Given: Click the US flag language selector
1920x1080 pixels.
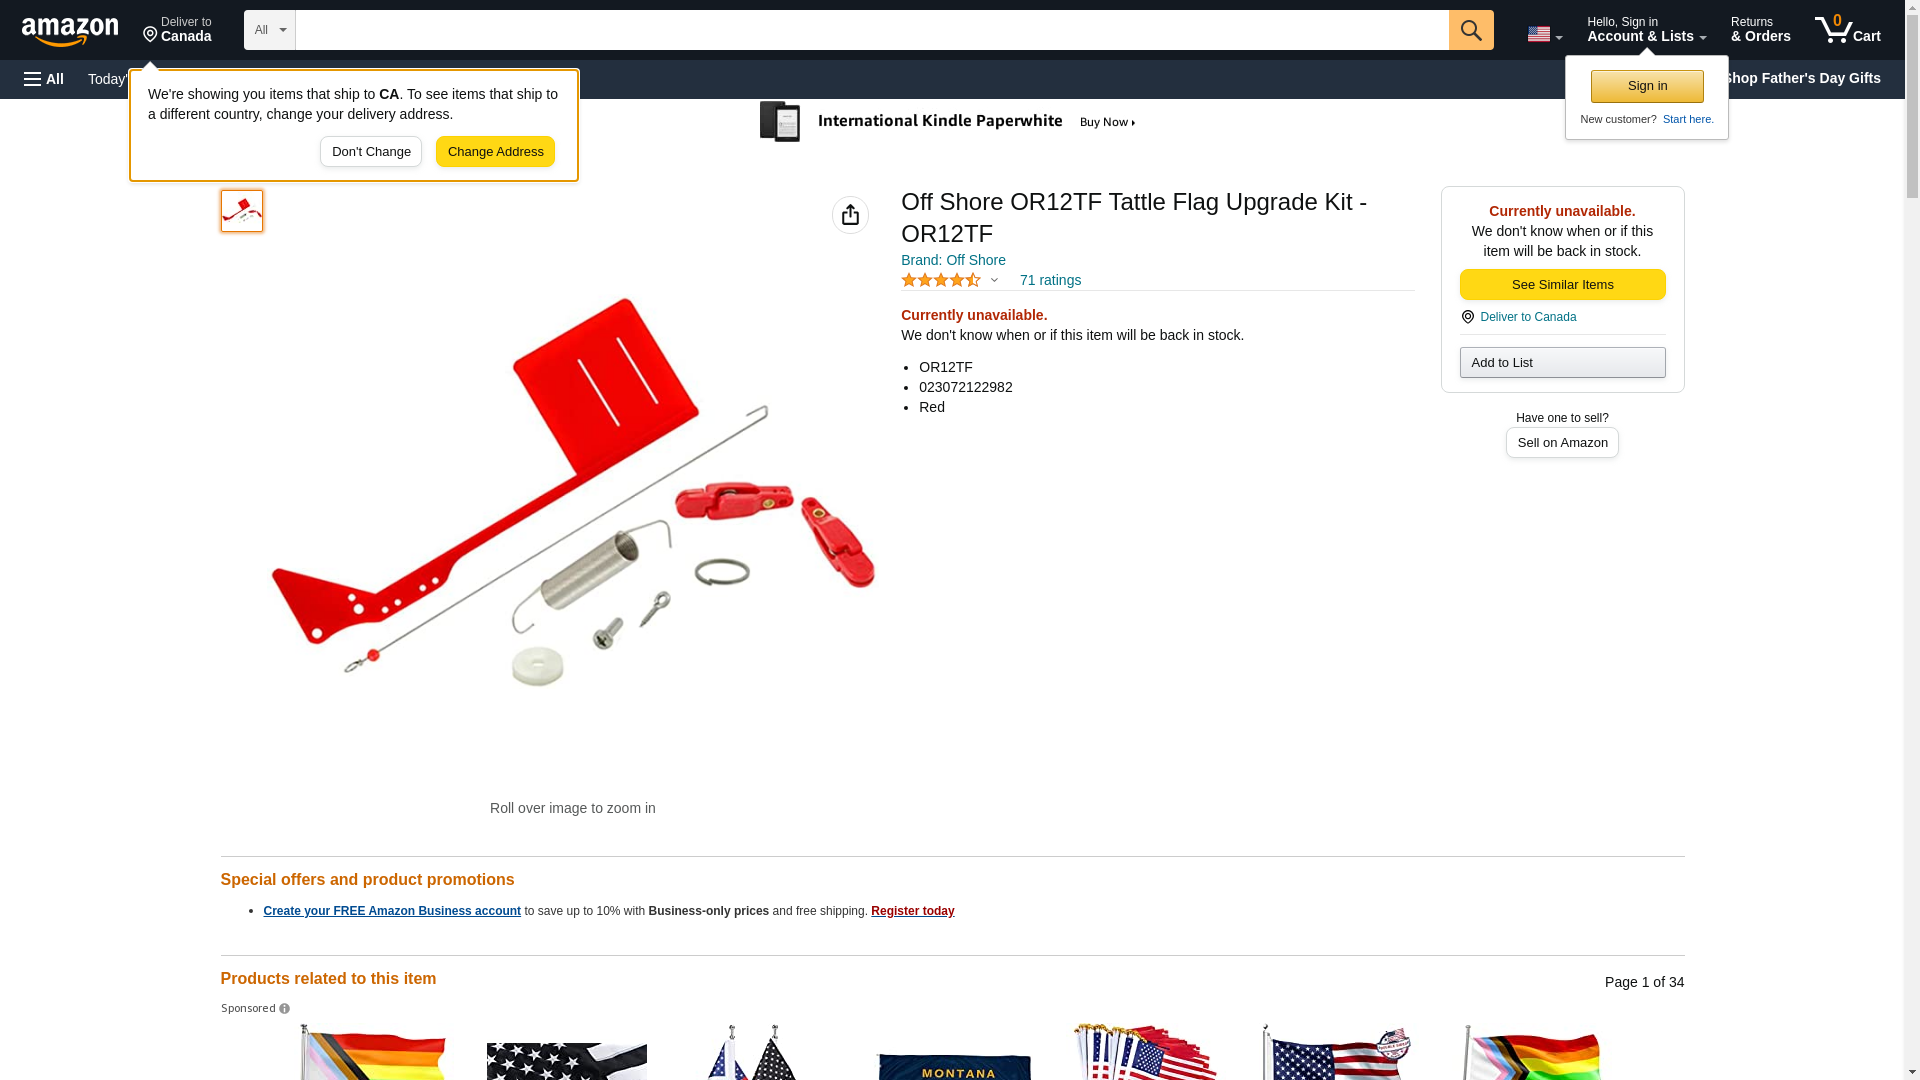Looking at the screenshot, I should 1545,34.
